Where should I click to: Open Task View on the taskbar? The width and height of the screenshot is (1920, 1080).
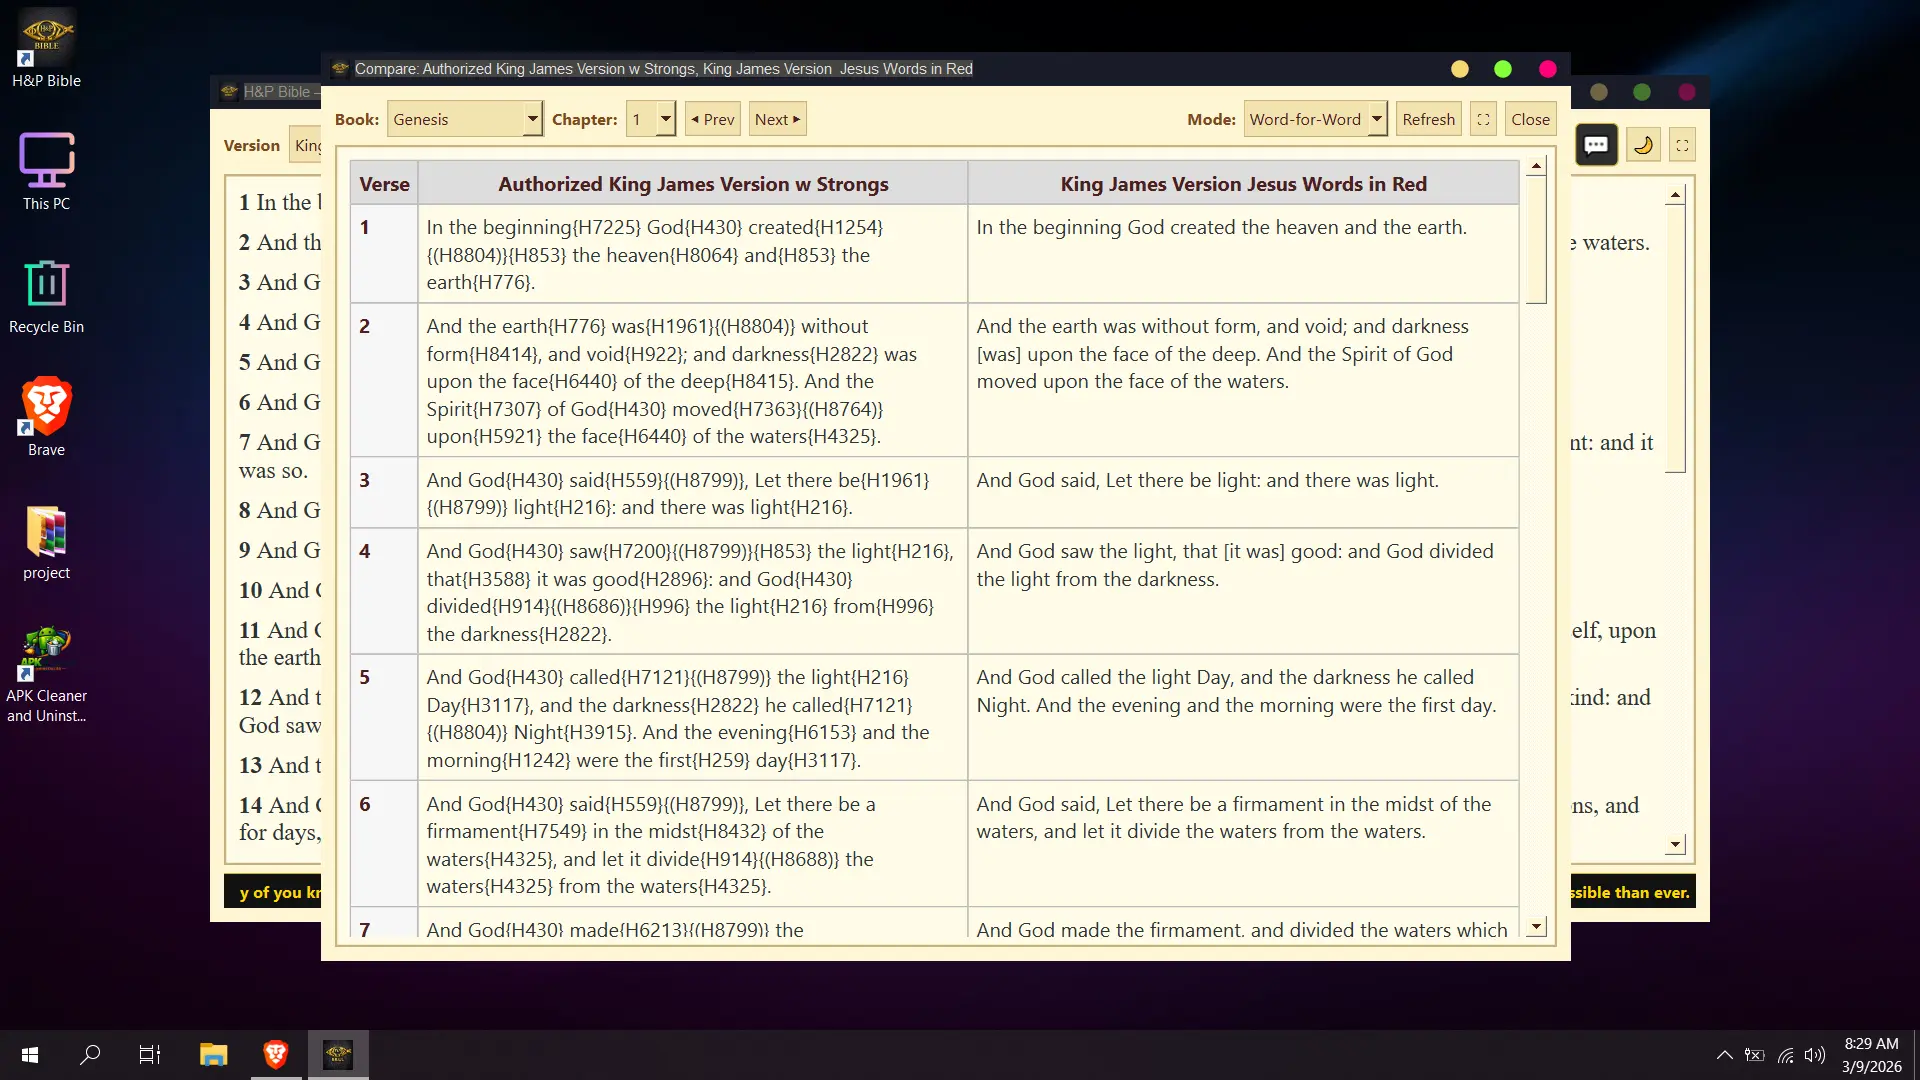[x=150, y=1055]
